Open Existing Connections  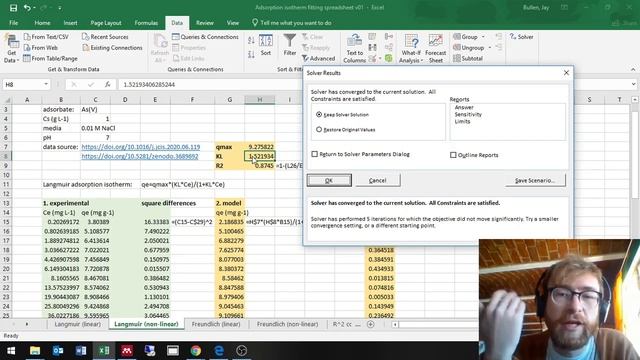(112, 48)
